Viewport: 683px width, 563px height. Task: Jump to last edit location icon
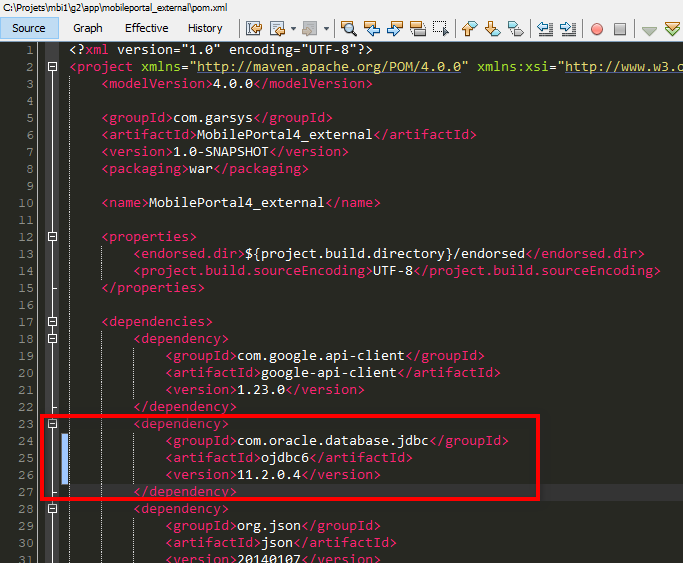(254, 29)
